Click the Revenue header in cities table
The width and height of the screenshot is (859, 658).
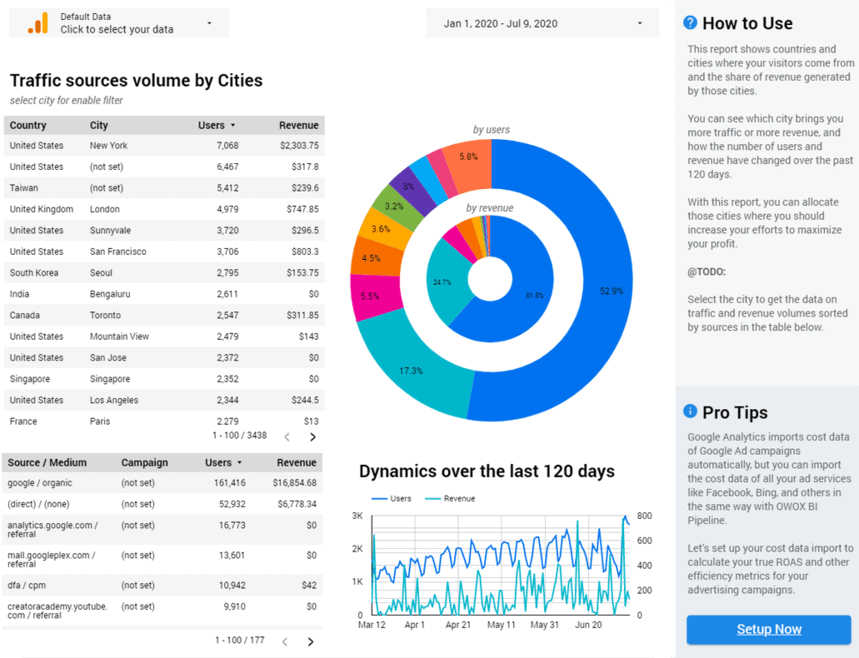[x=298, y=126]
